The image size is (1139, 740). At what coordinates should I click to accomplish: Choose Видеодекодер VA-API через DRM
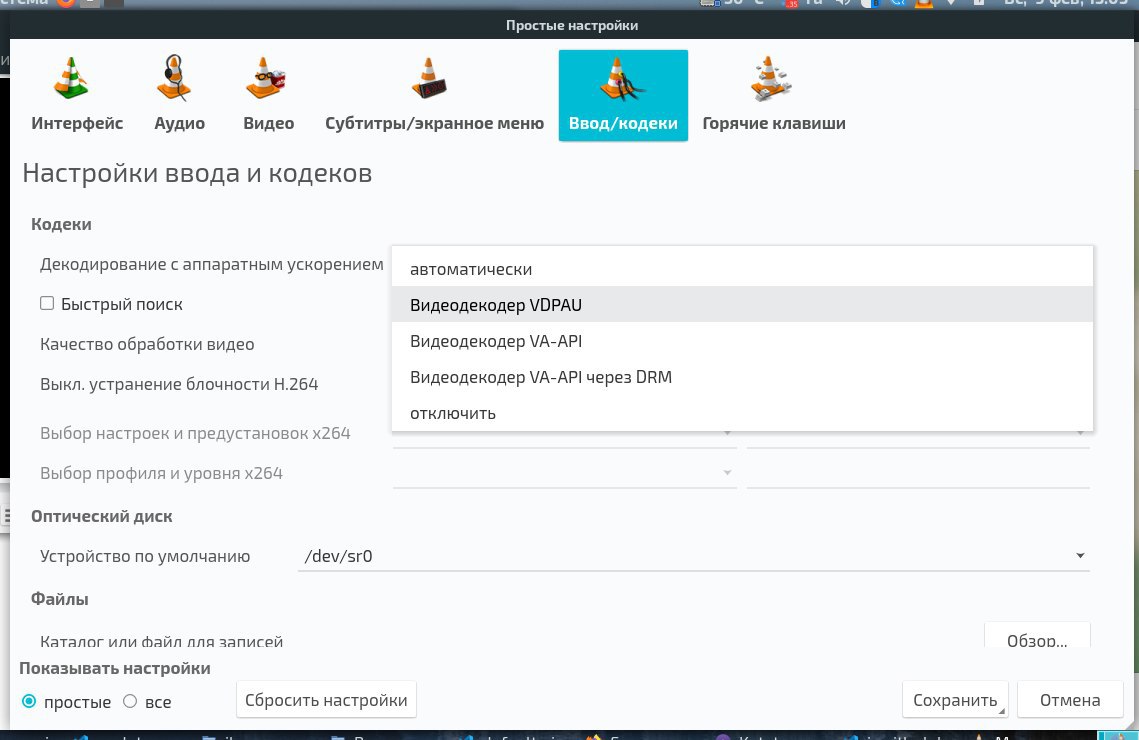tap(742, 377)
